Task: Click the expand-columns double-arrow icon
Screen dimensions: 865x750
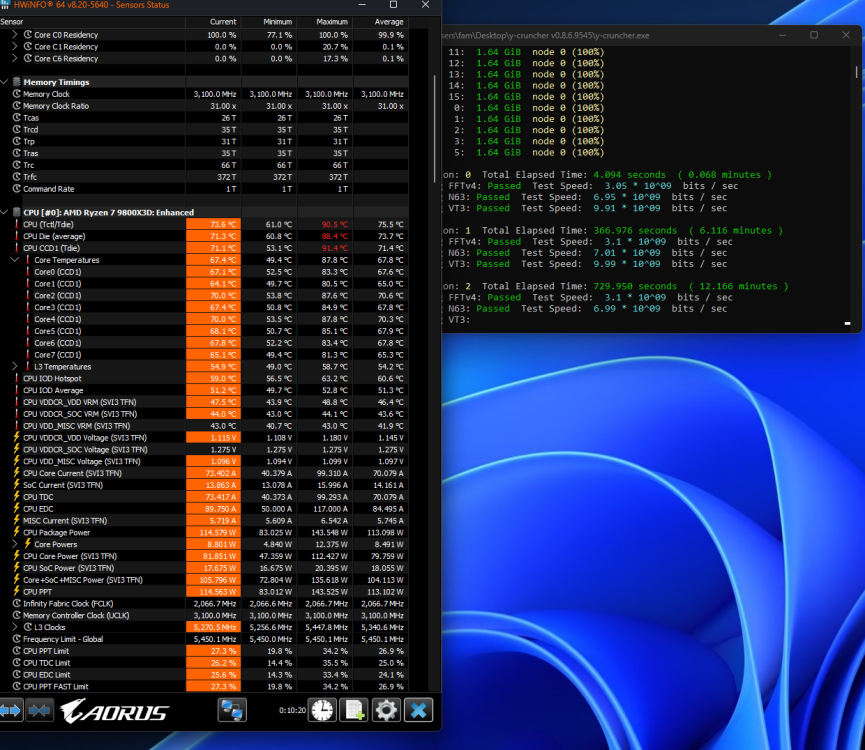Action: coord(12,710)
